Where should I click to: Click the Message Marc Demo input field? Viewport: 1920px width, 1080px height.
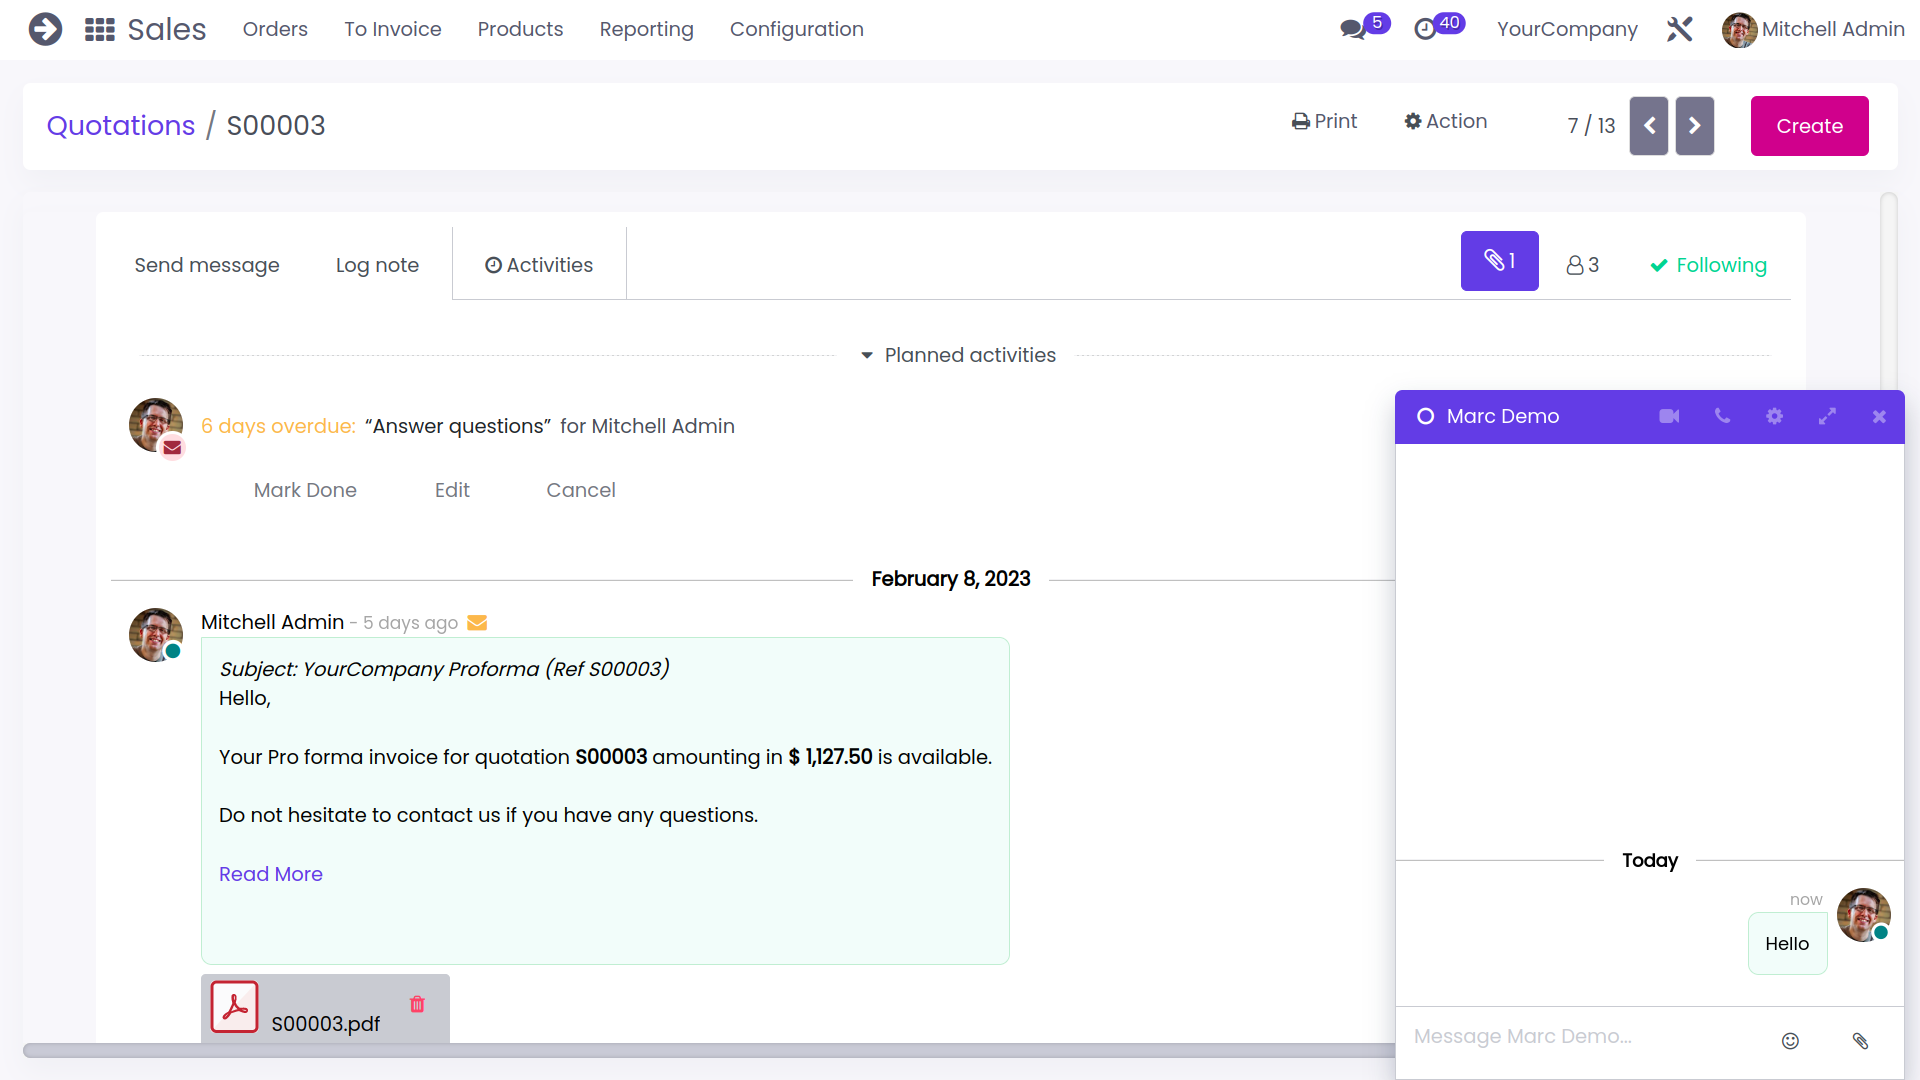1580,1037
